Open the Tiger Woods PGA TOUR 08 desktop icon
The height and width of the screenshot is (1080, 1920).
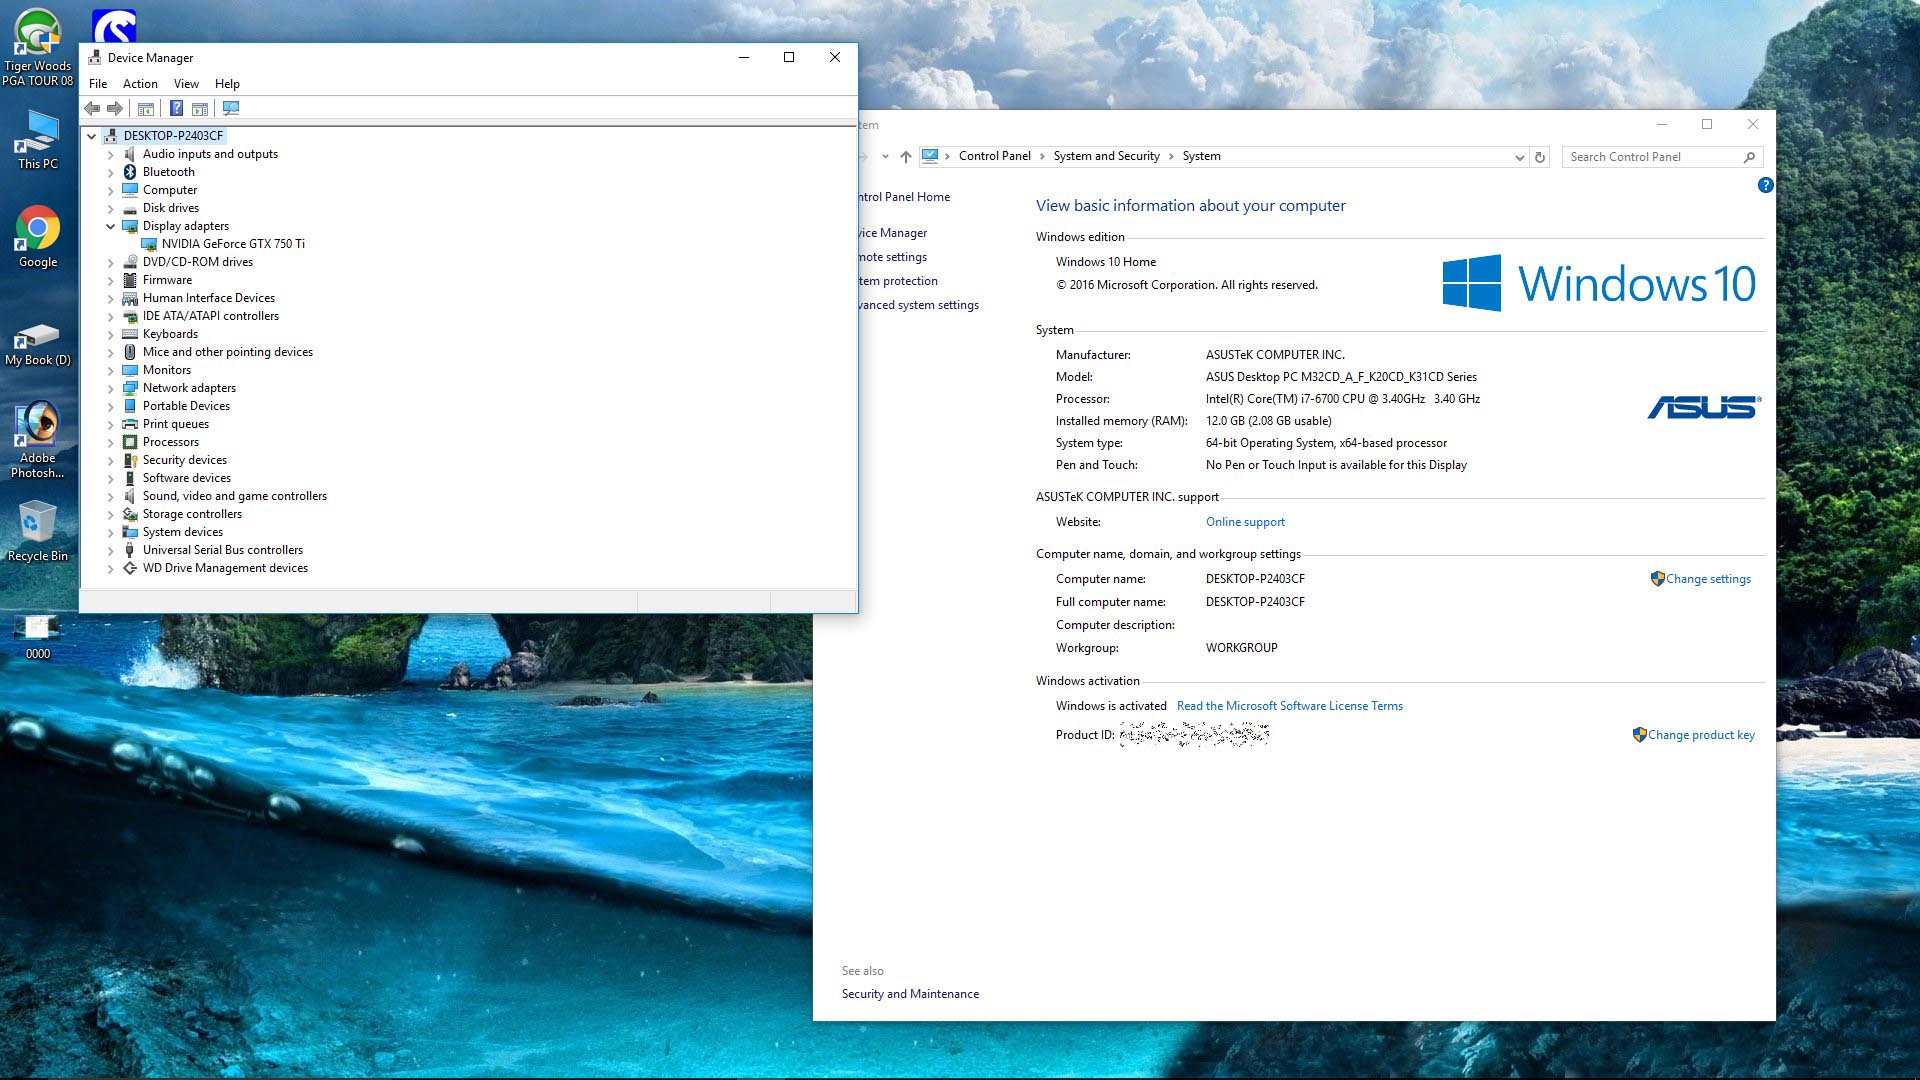click(x=38, y=48)
